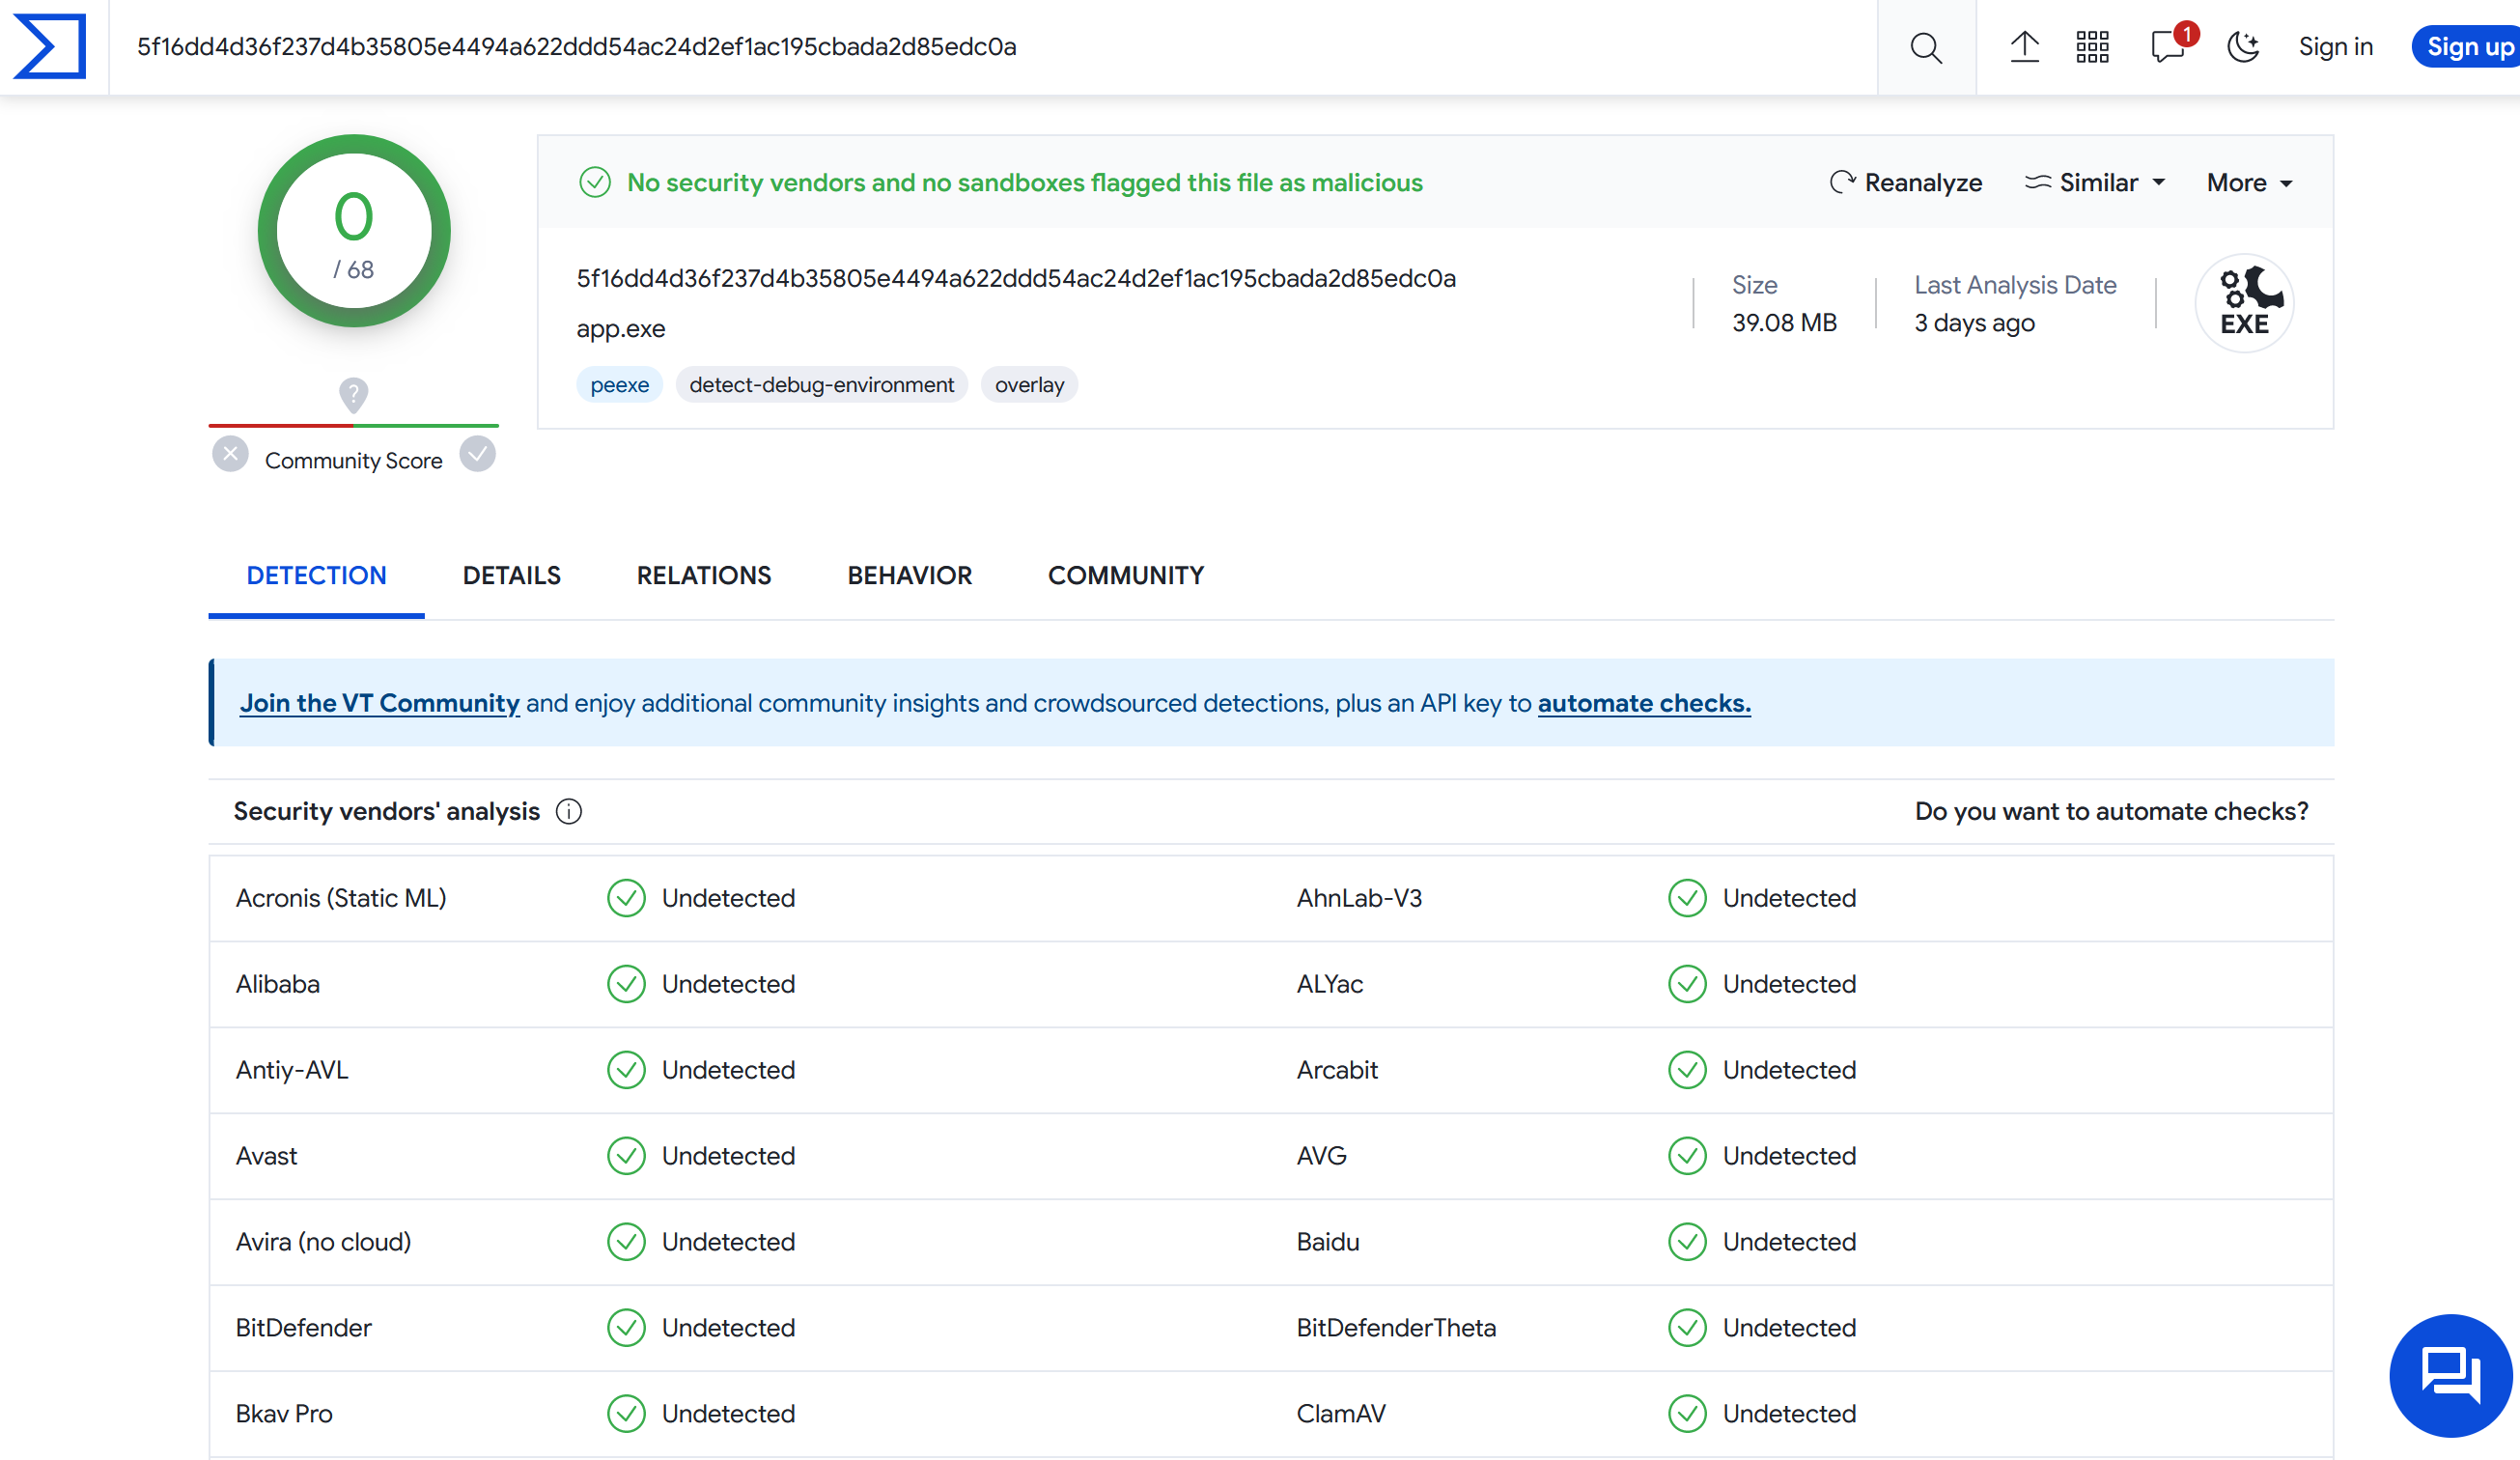Click the VirusTotal logo icon
2520x1460 pixels.
click(x=49, y=47)
